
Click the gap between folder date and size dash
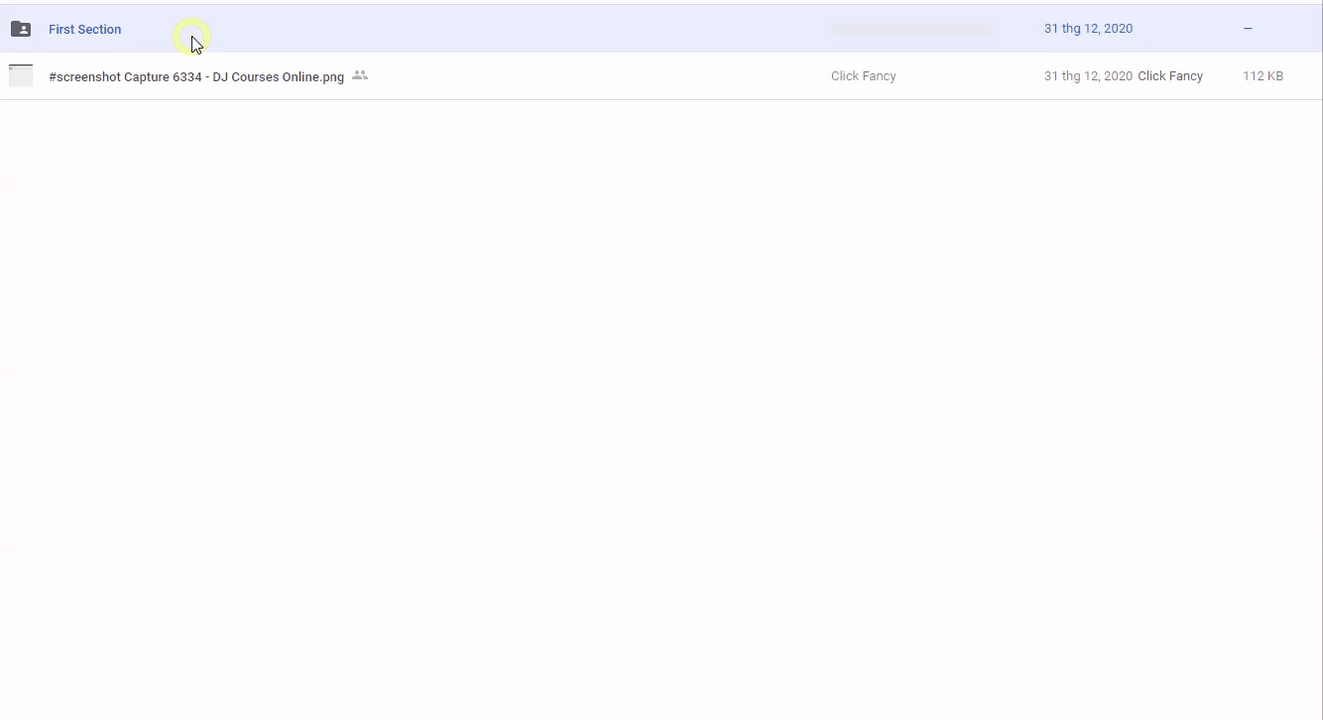[1190, 29]
